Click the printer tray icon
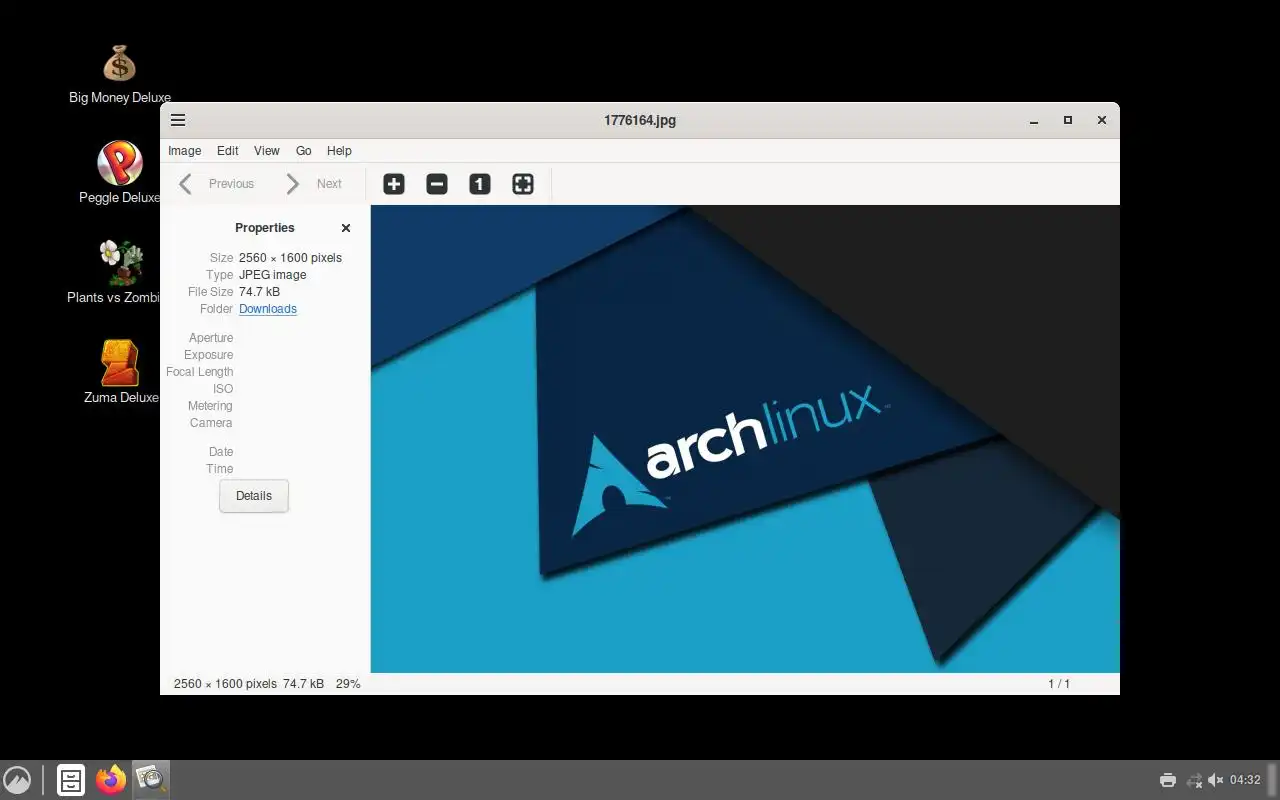Image resolution: width=1280 pixels, height=800 pixels. [1167, 780]
